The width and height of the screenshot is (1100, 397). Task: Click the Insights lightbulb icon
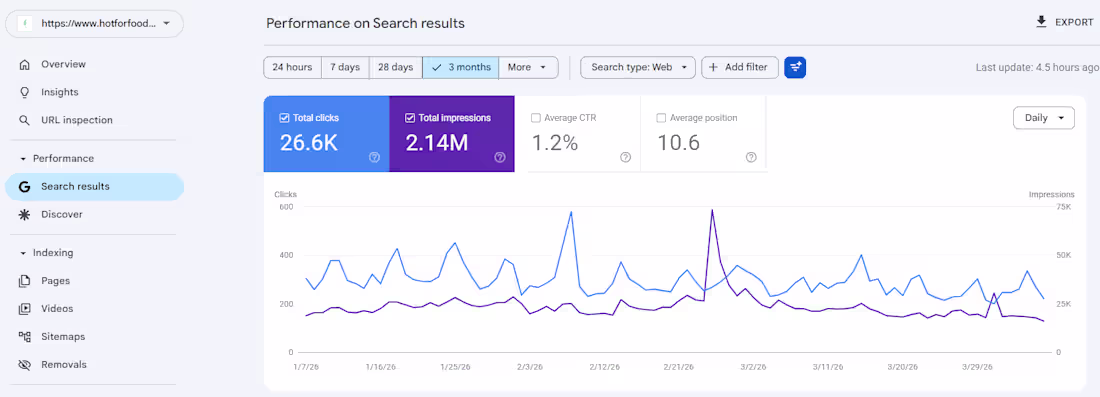tap(25, 93)
